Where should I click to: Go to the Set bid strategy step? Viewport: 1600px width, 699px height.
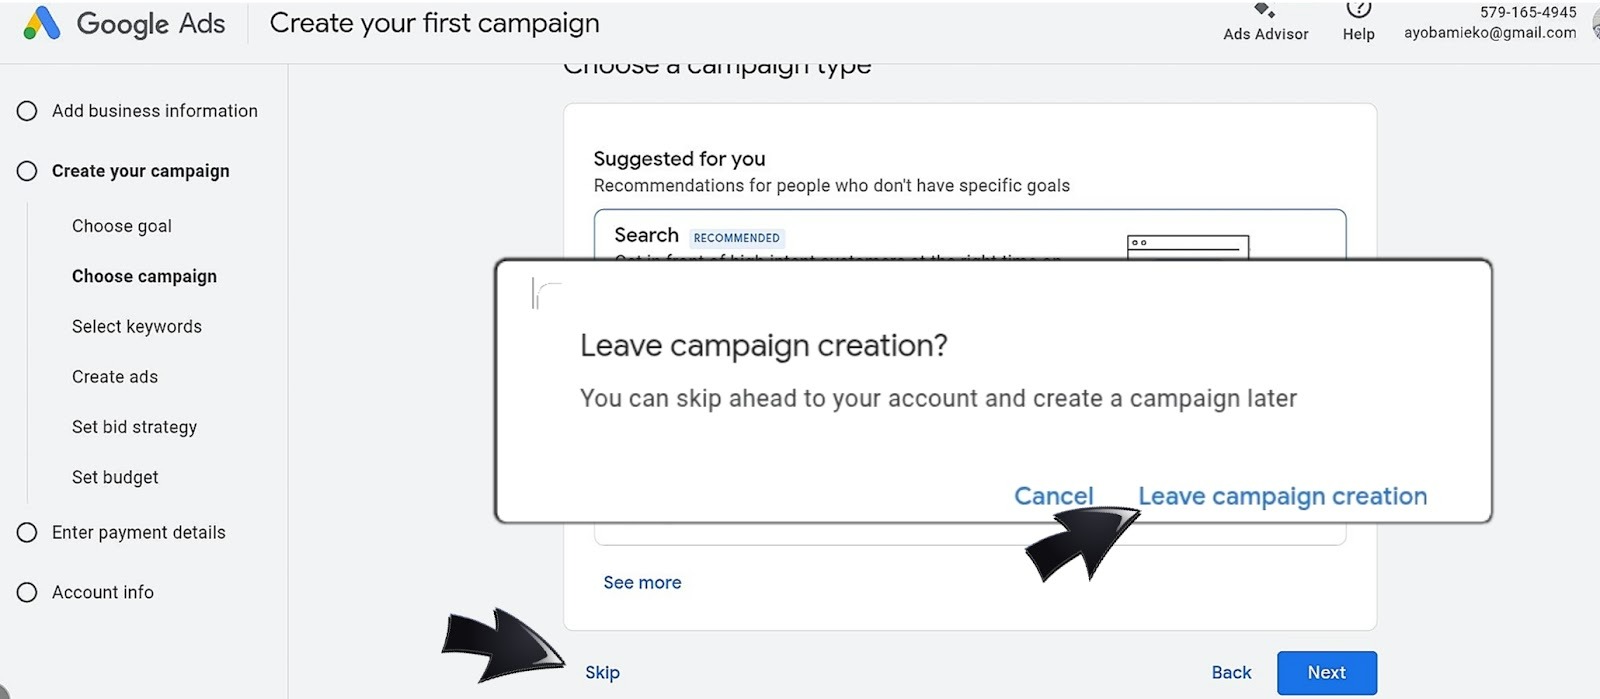coord(134,427)
